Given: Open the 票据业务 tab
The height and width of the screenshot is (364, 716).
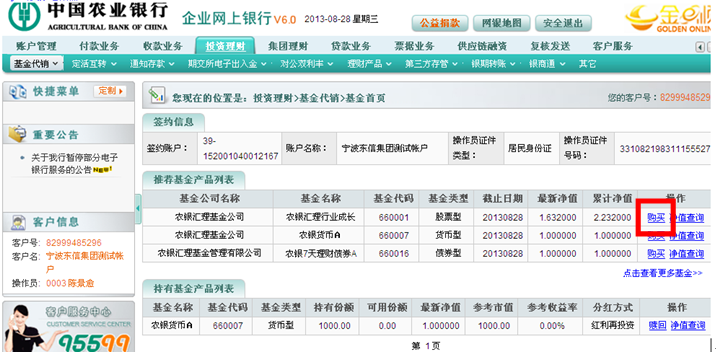Looking at the screenshot, I should pyautogui.click(x=414, y=46).
